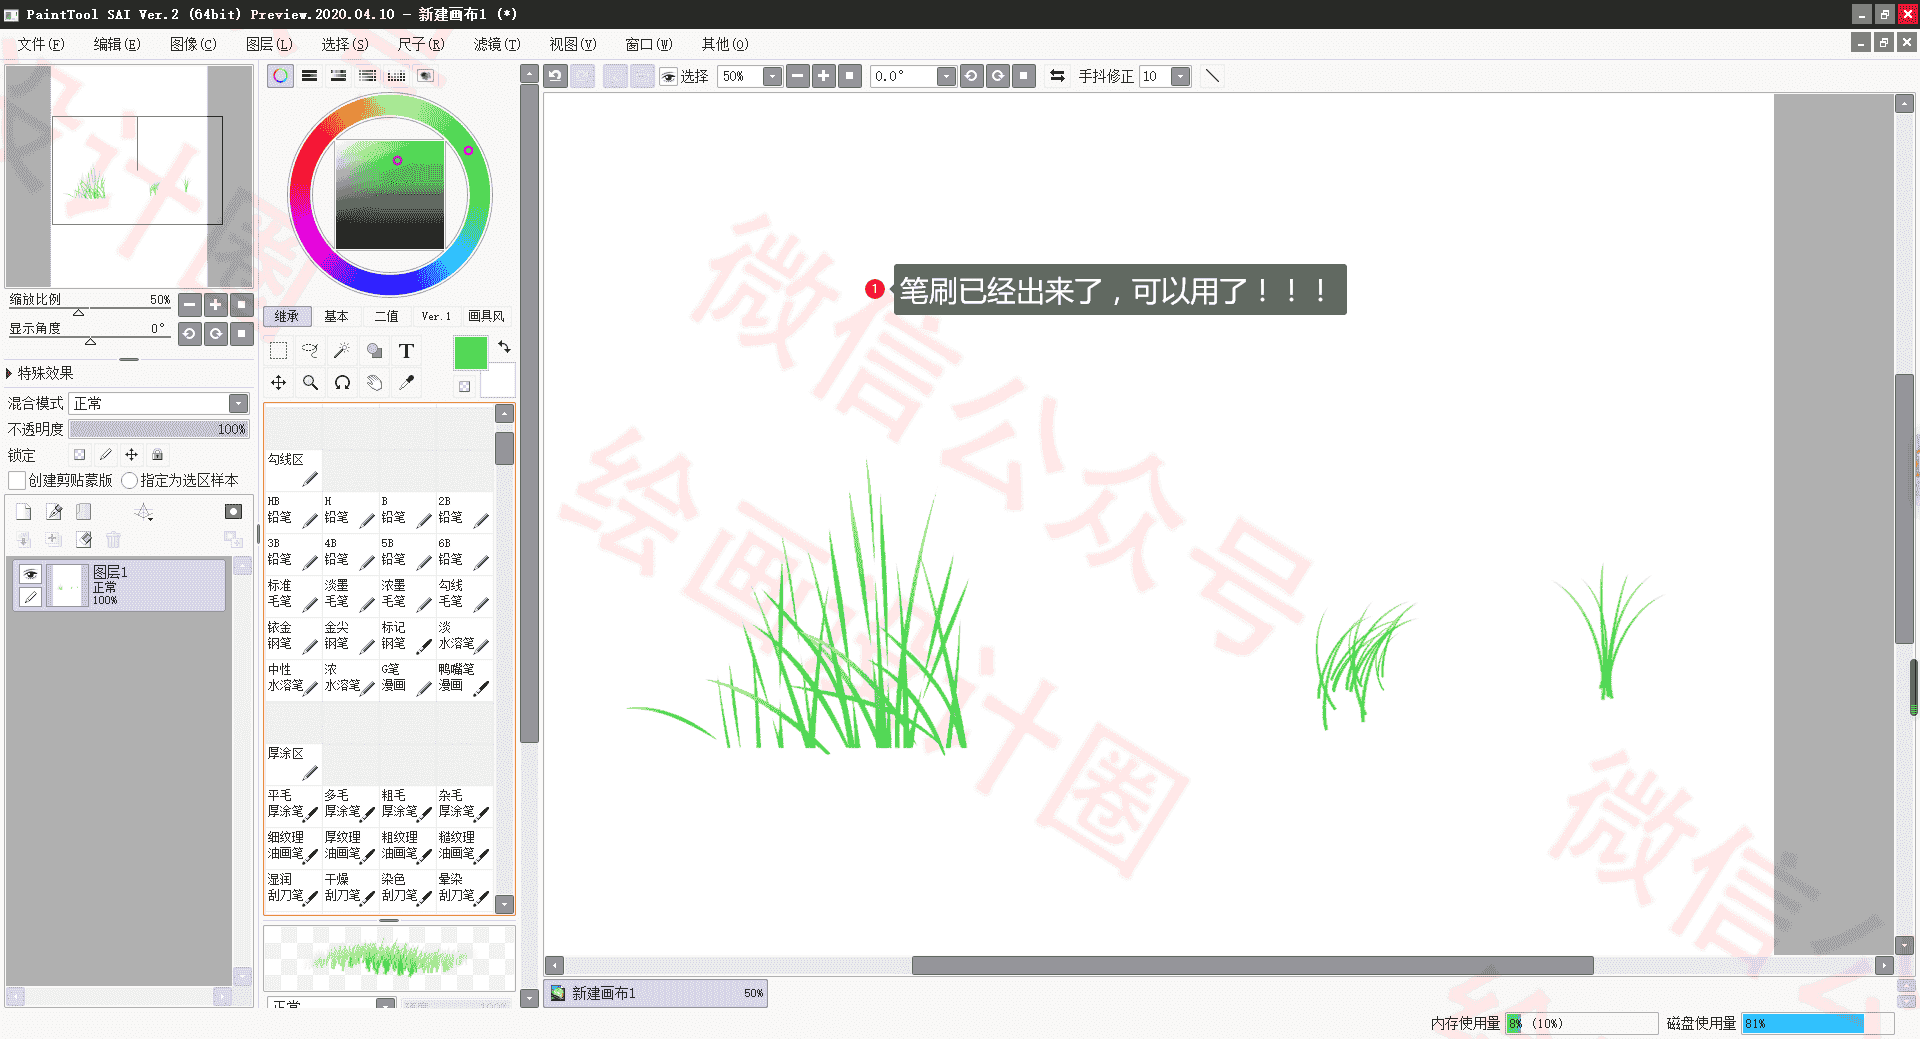Select the move tool
The image size is (1920, 1039).
tap(279, 383)
